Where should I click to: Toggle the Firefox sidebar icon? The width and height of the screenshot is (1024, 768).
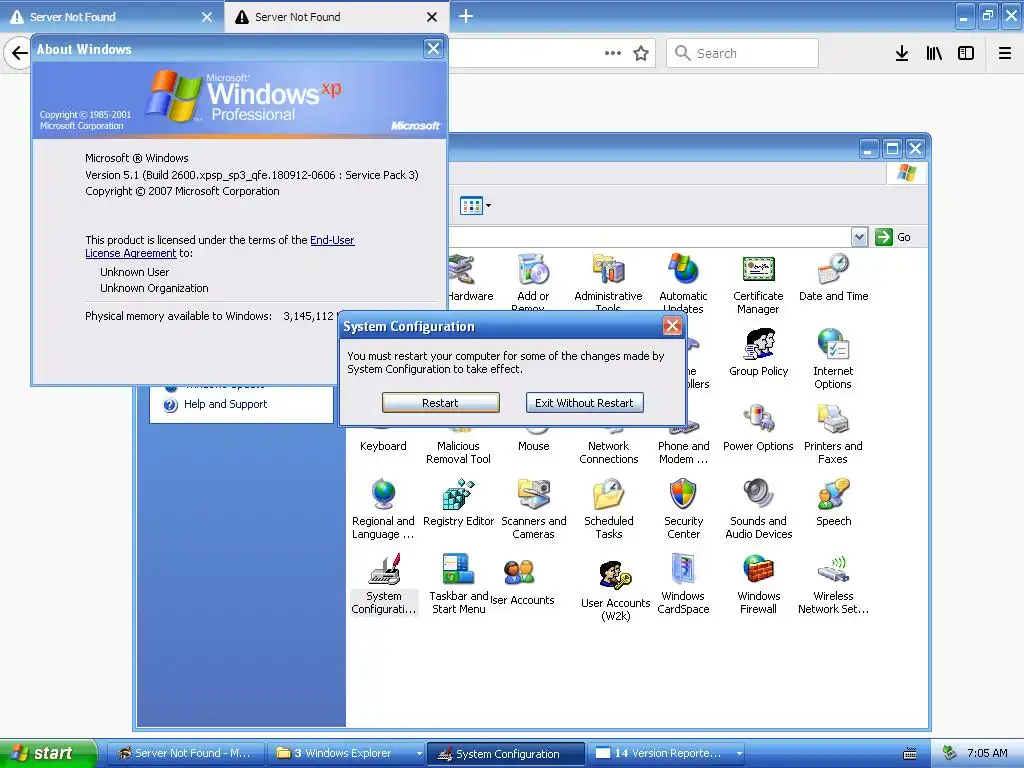tap(966, 54)
